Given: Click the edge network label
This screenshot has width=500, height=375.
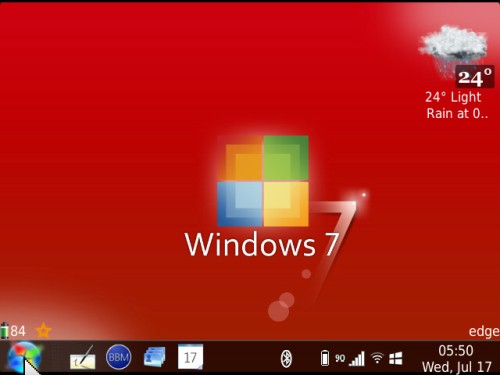Looking at the screenshot, I should coord(484,331).
